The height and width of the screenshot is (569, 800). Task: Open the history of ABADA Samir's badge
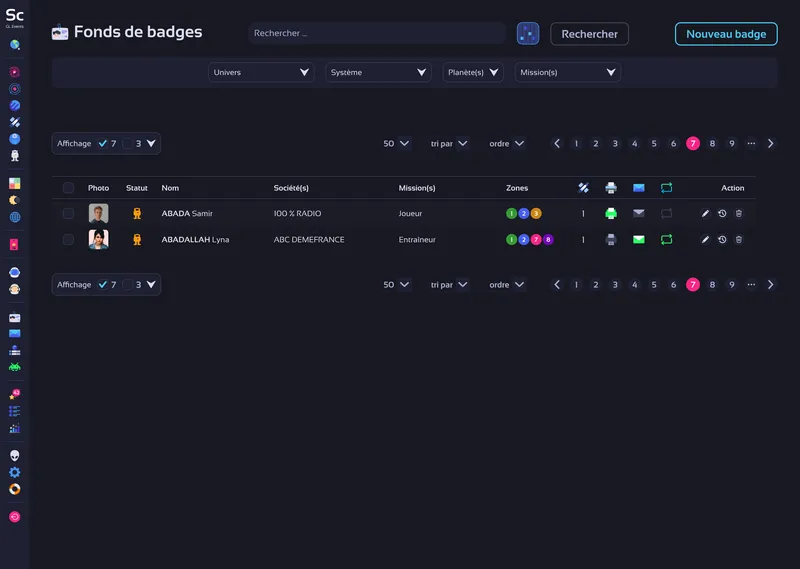pos(722,213)
